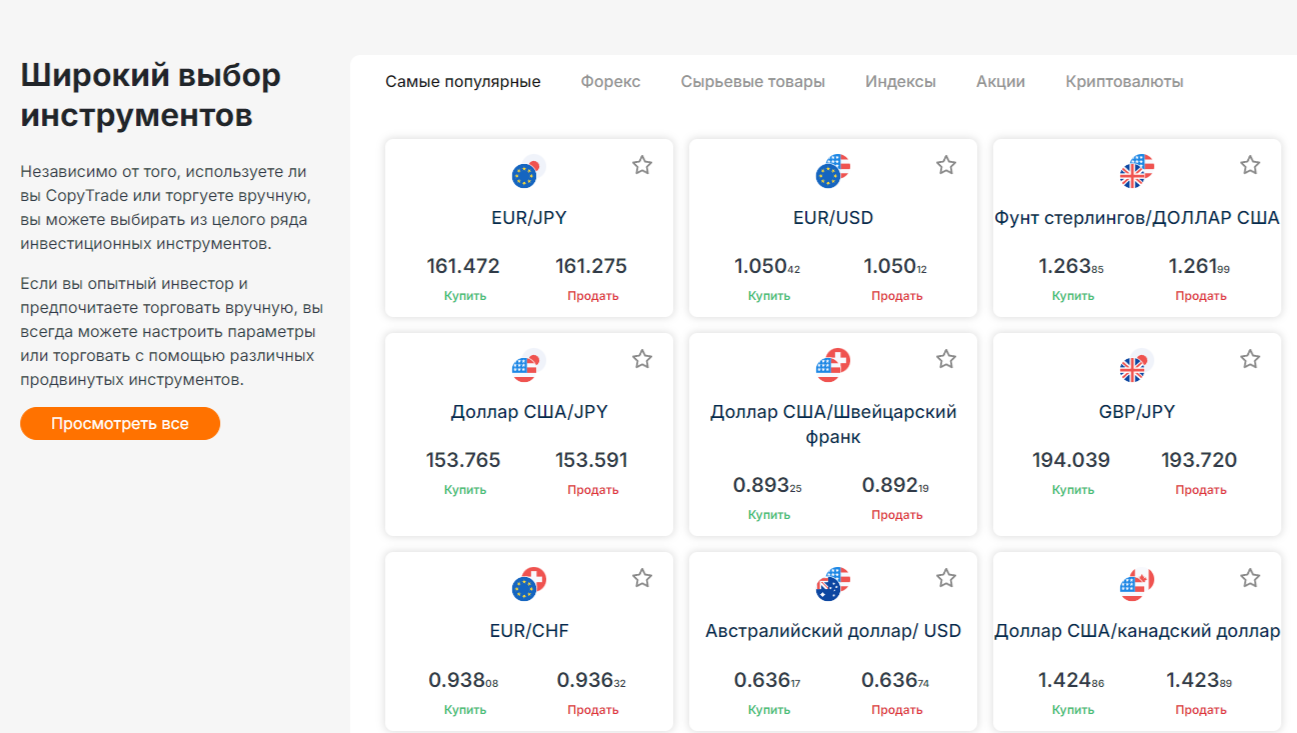This screenshot has width=1297, height=733.
Task: Click Купить on Доллар США/JPY card
Action: click(x=465, y=490)
